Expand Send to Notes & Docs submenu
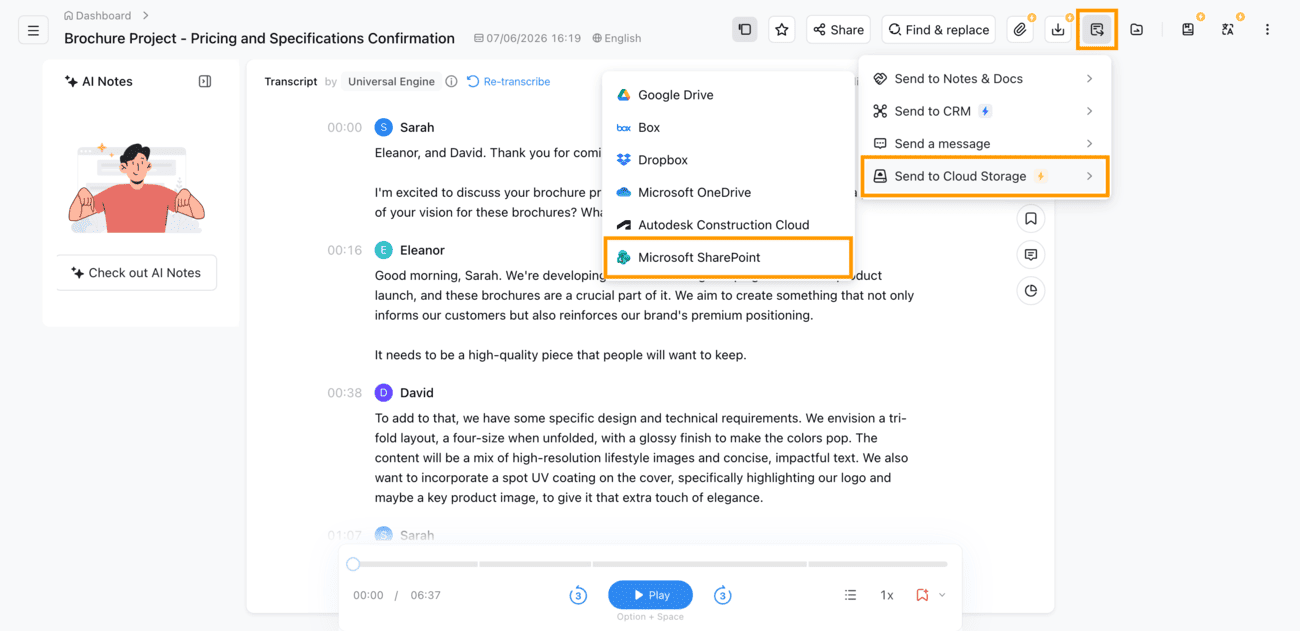1300x631 pixels. 984,79
